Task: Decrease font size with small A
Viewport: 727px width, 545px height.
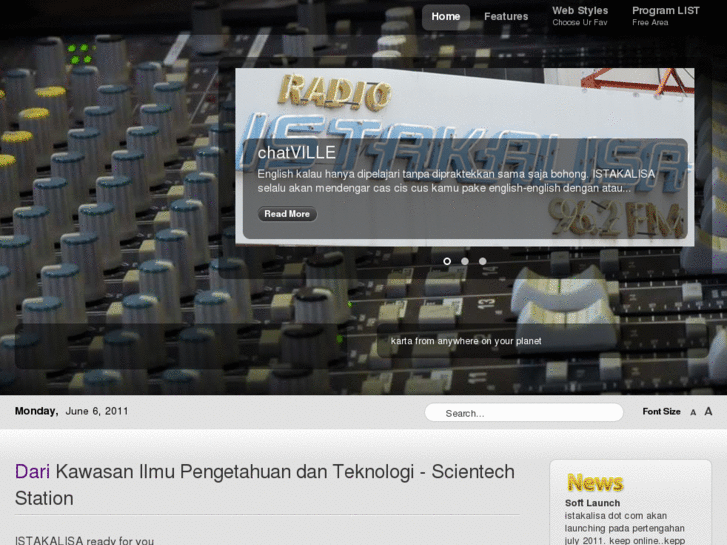Action: [693, 412]
